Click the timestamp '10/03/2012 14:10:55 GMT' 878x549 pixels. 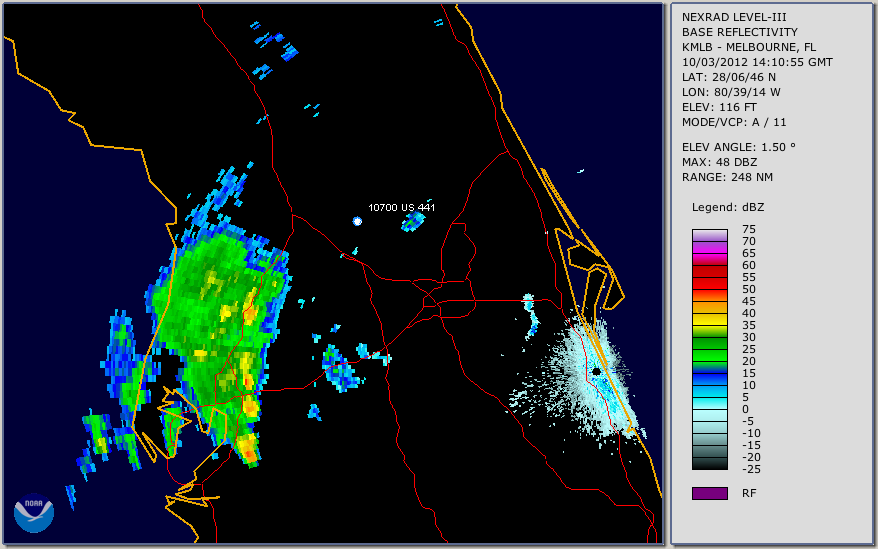[x=757, y=62]
